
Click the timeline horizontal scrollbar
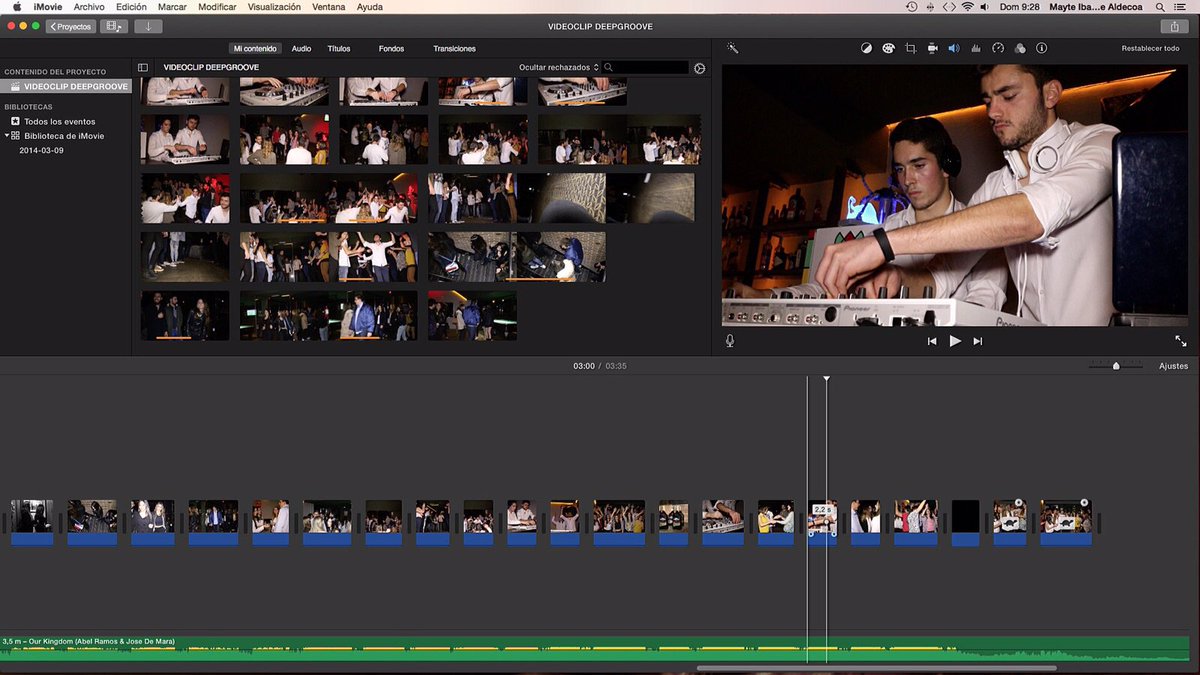[876, 668]
